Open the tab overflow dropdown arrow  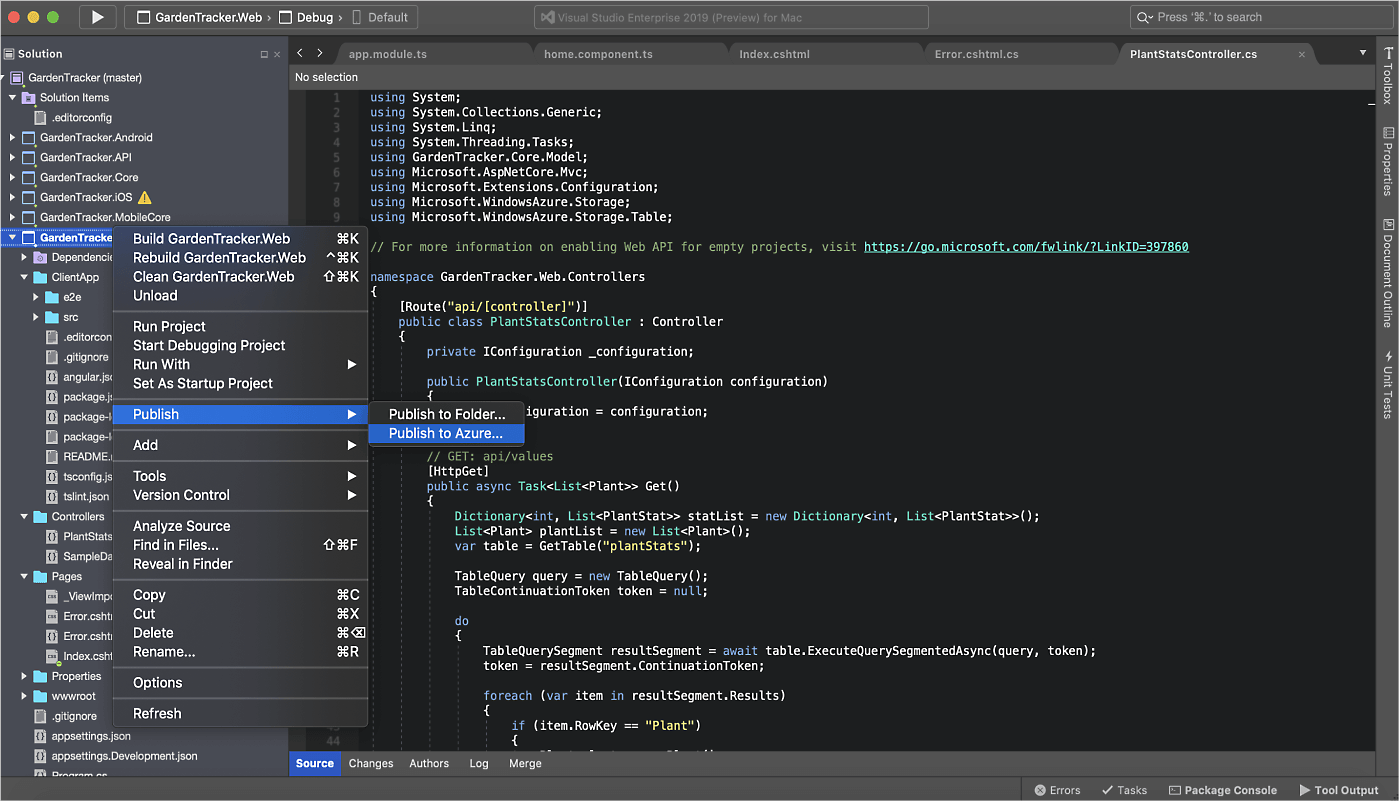click(1362, 53)
